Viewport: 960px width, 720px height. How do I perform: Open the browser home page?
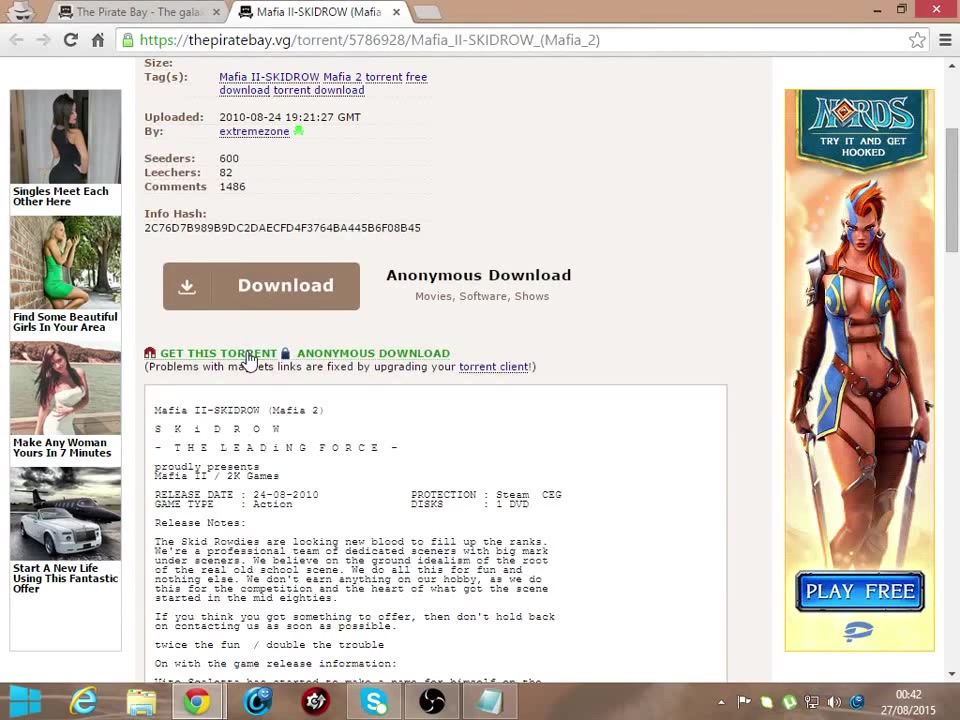[97, 40]
